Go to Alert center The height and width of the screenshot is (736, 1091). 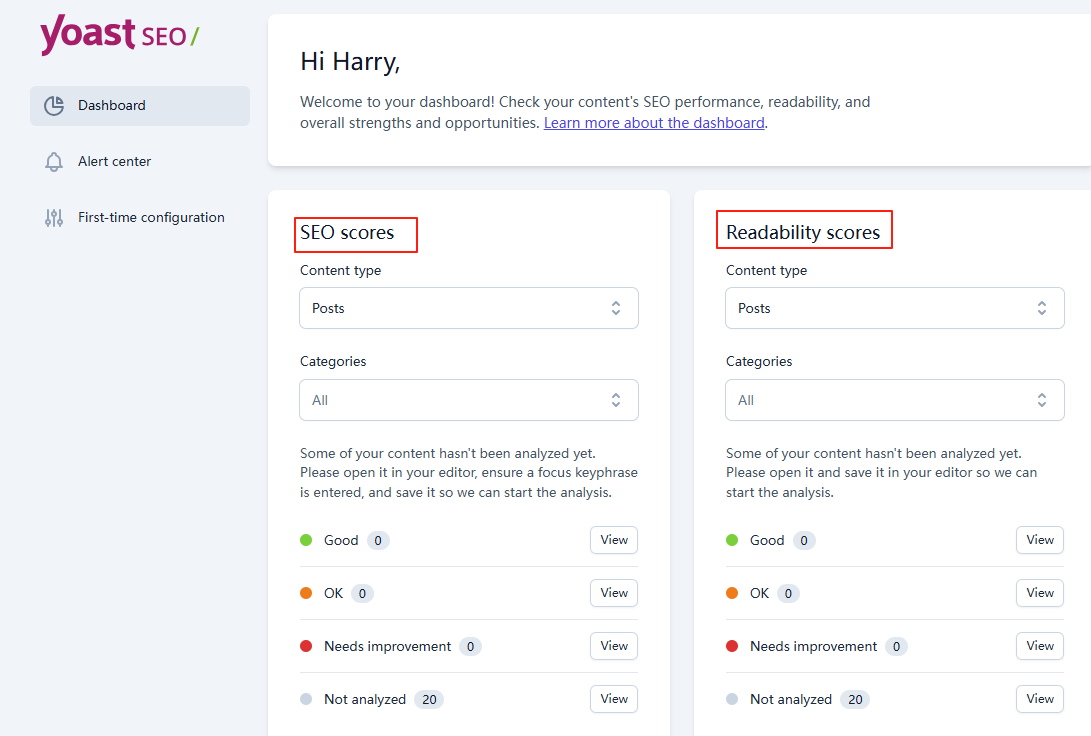click(x=114, y=161)
